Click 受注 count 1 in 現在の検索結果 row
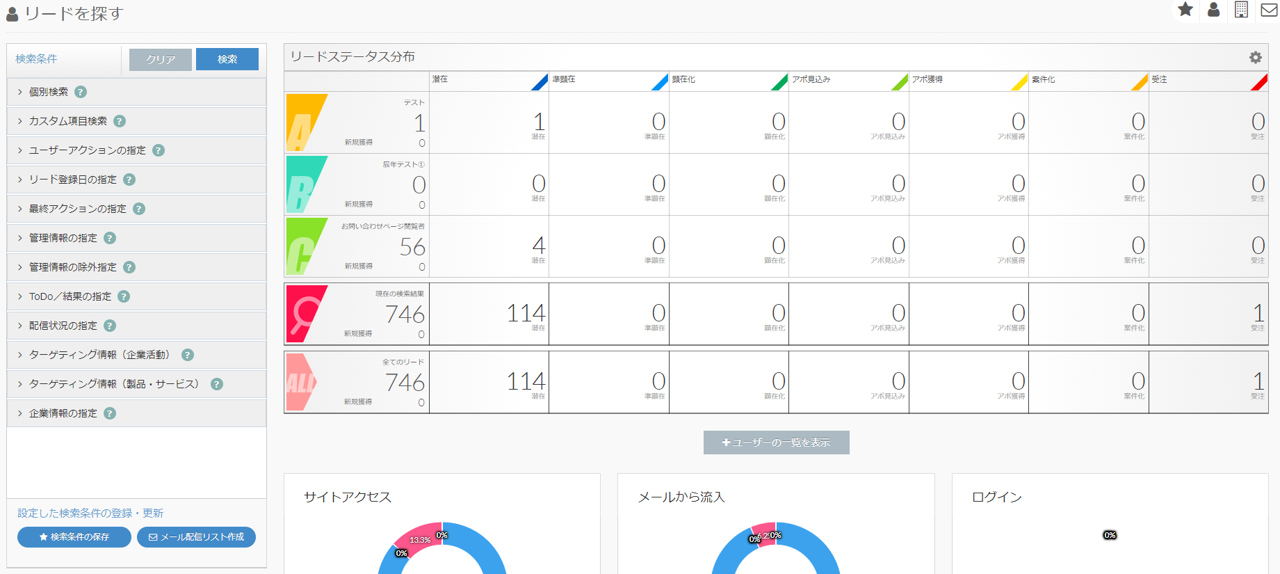 click(1259, 313)
